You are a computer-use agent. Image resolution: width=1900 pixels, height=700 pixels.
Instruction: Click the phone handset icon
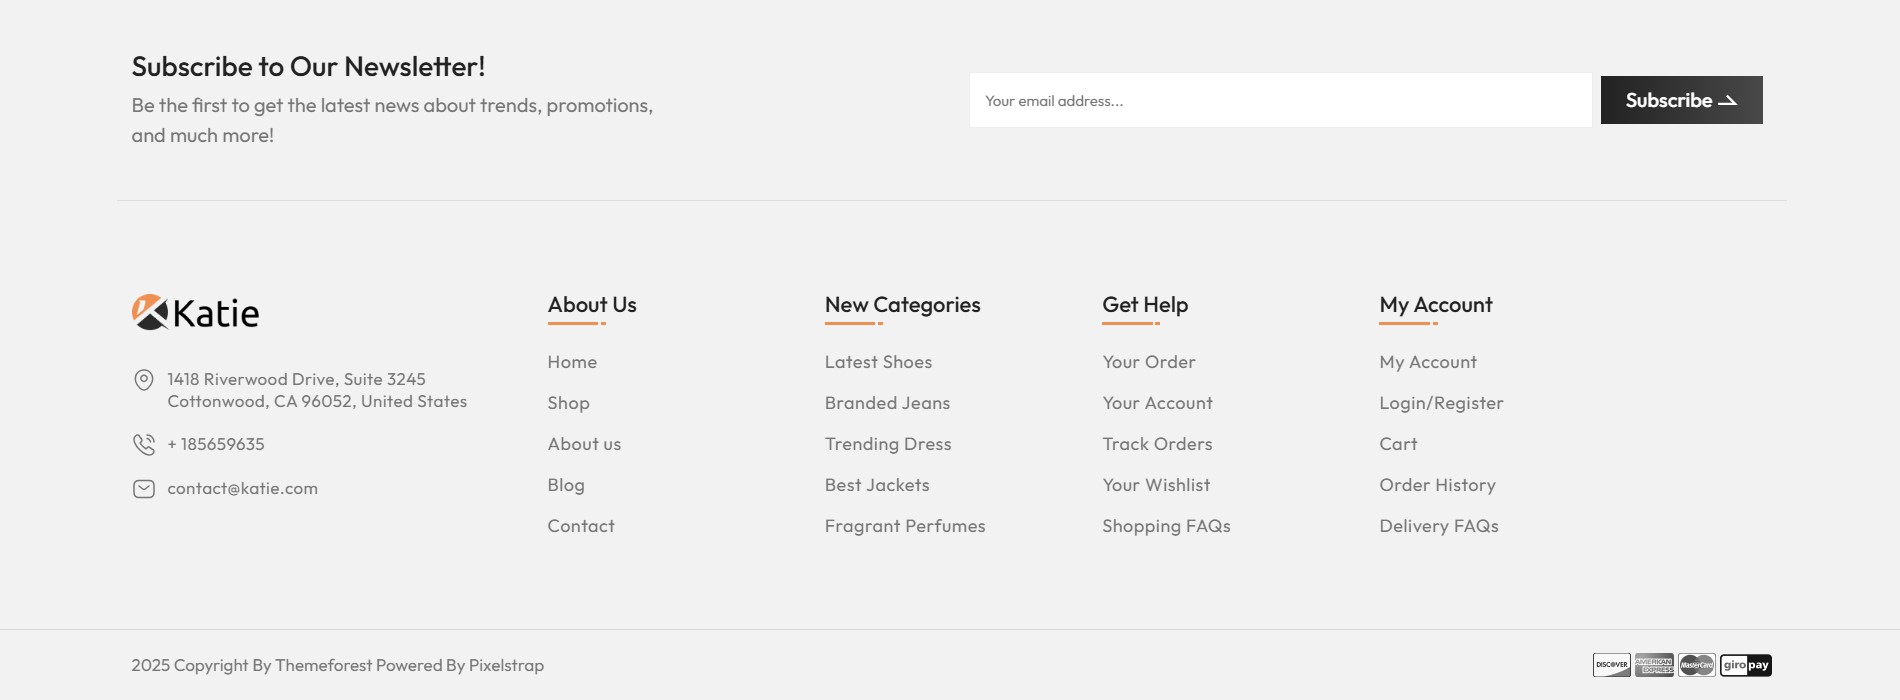144,444
